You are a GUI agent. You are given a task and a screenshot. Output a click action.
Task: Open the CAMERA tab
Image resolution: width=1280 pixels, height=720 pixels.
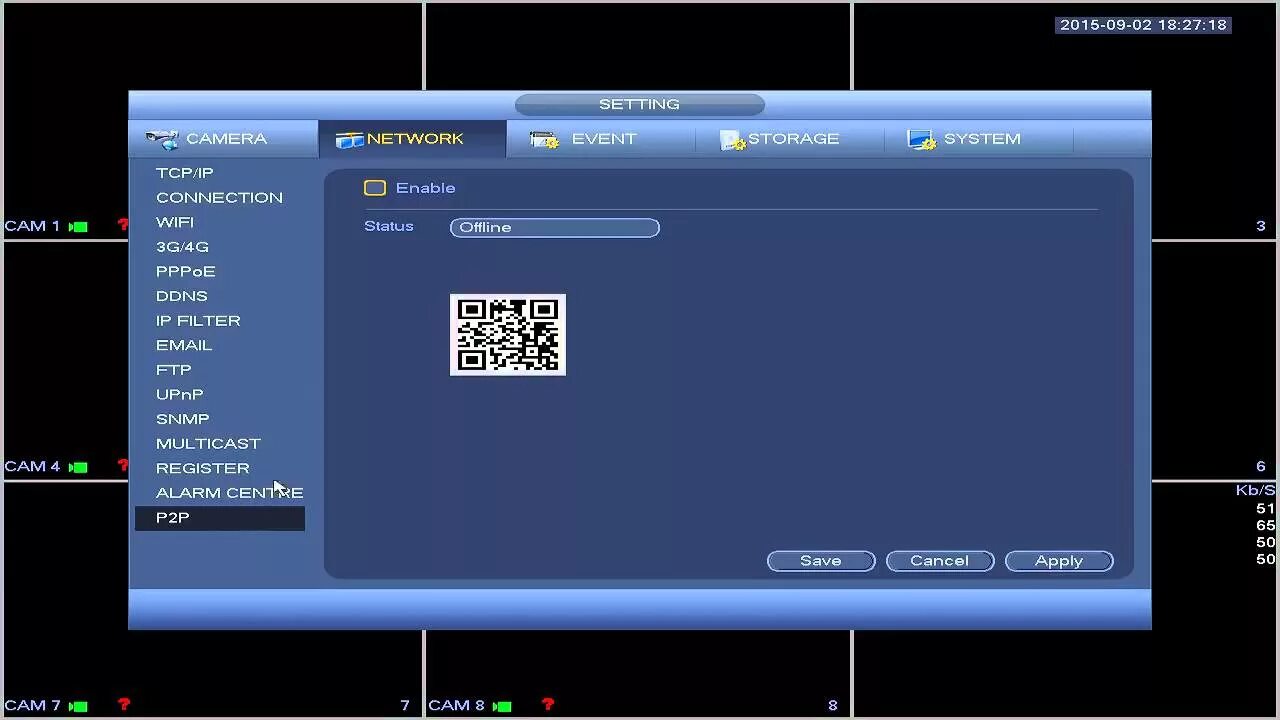pos(224,139)
